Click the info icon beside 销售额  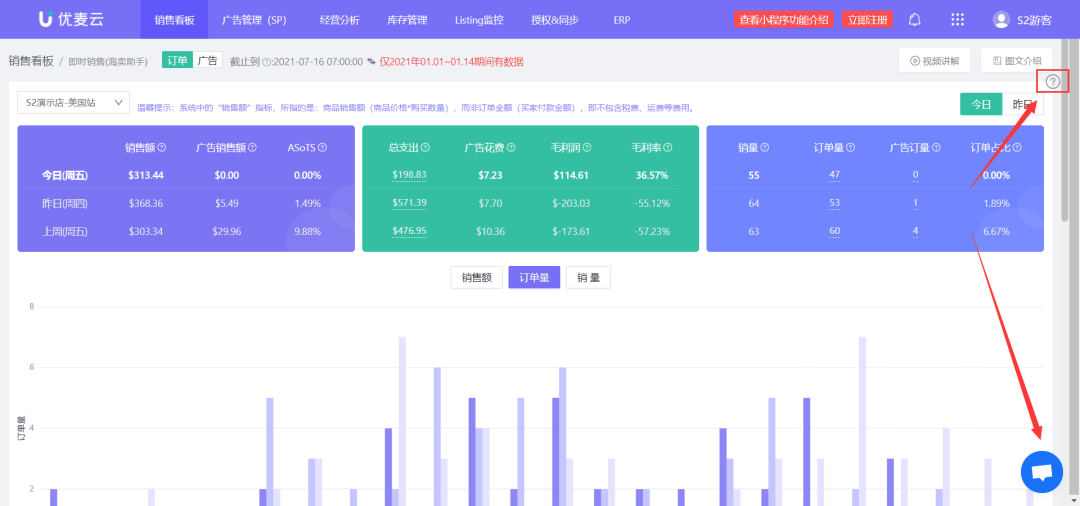[162, 148]
